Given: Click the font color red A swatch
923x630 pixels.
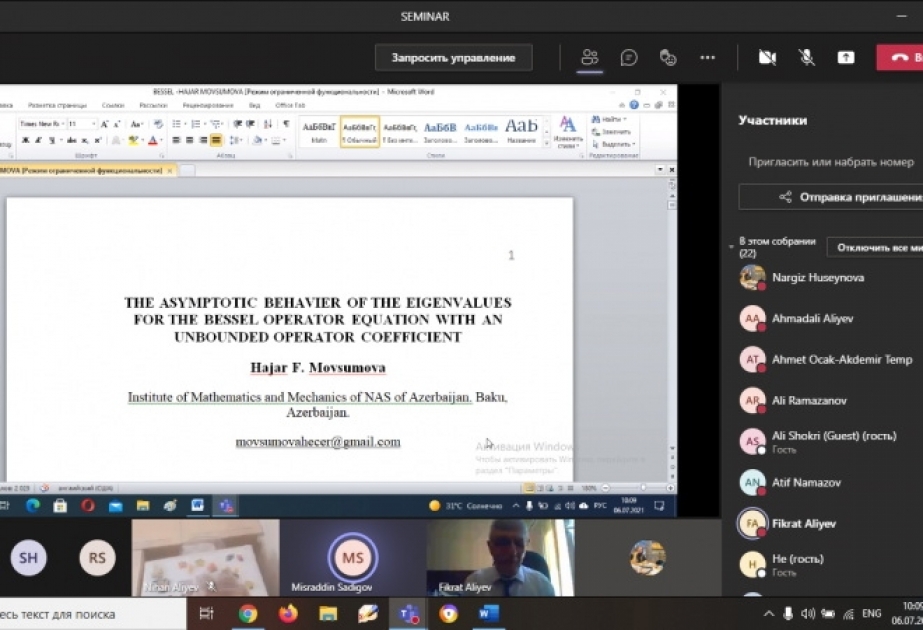Looking at the screenshot, I should point(153,140).
